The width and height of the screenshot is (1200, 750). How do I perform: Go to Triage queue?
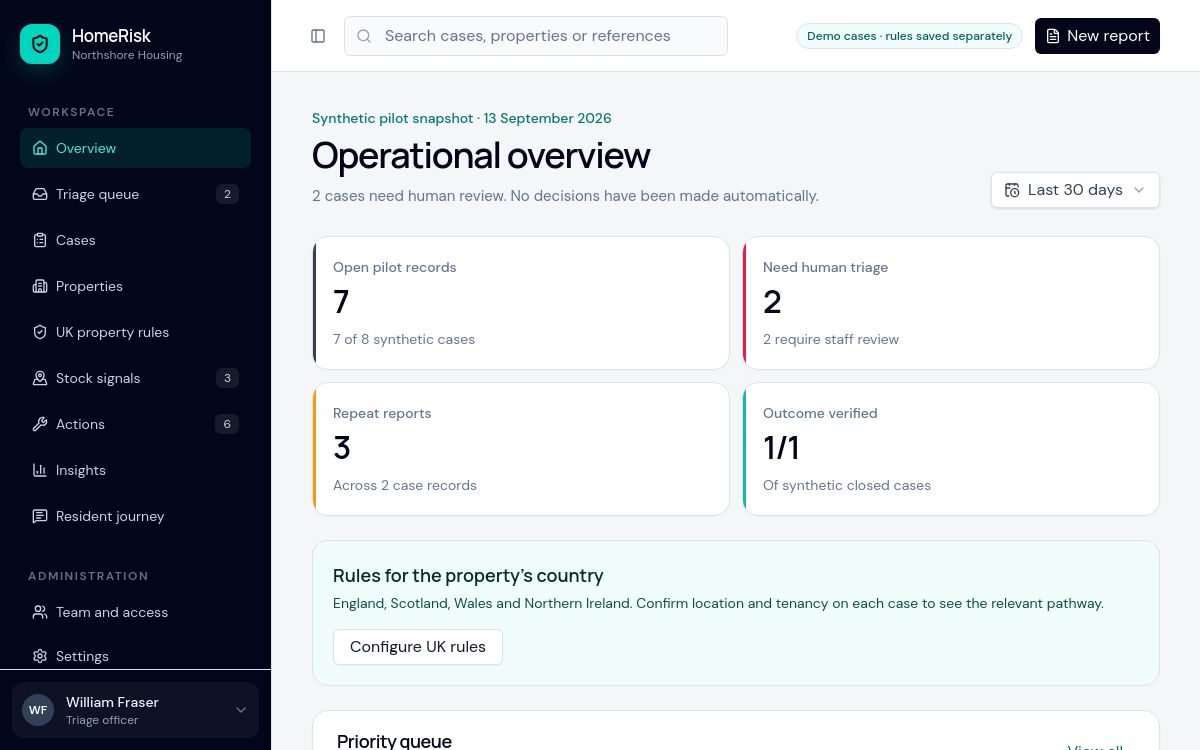point(135,194)
